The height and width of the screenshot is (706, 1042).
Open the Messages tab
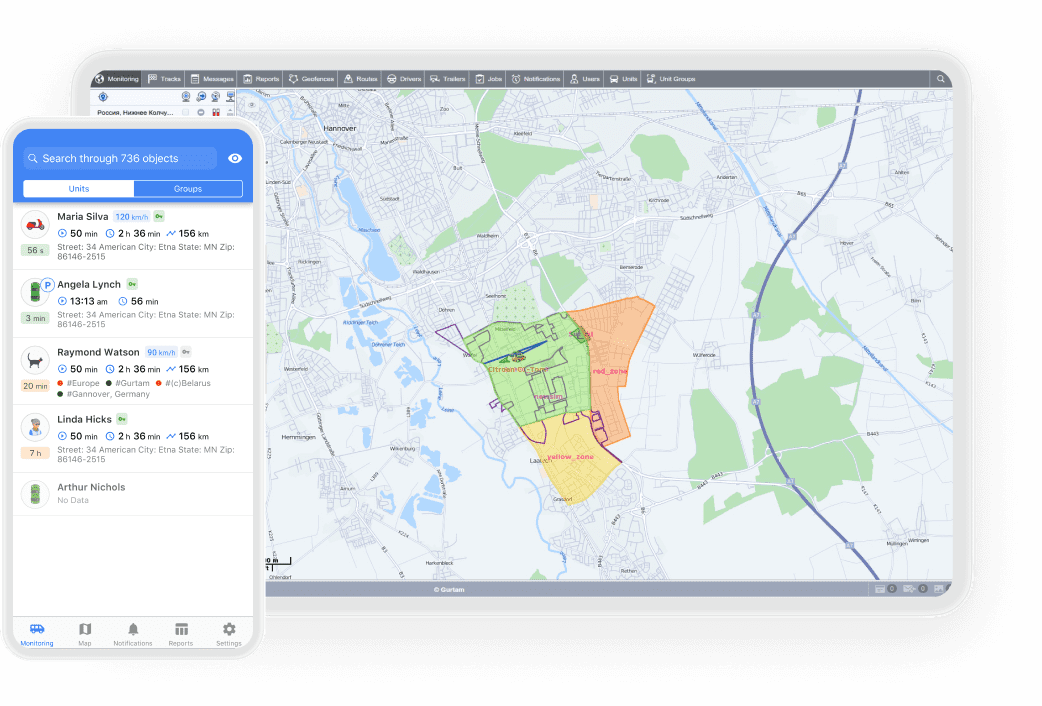pyautogui.click(x=212, y=79)
